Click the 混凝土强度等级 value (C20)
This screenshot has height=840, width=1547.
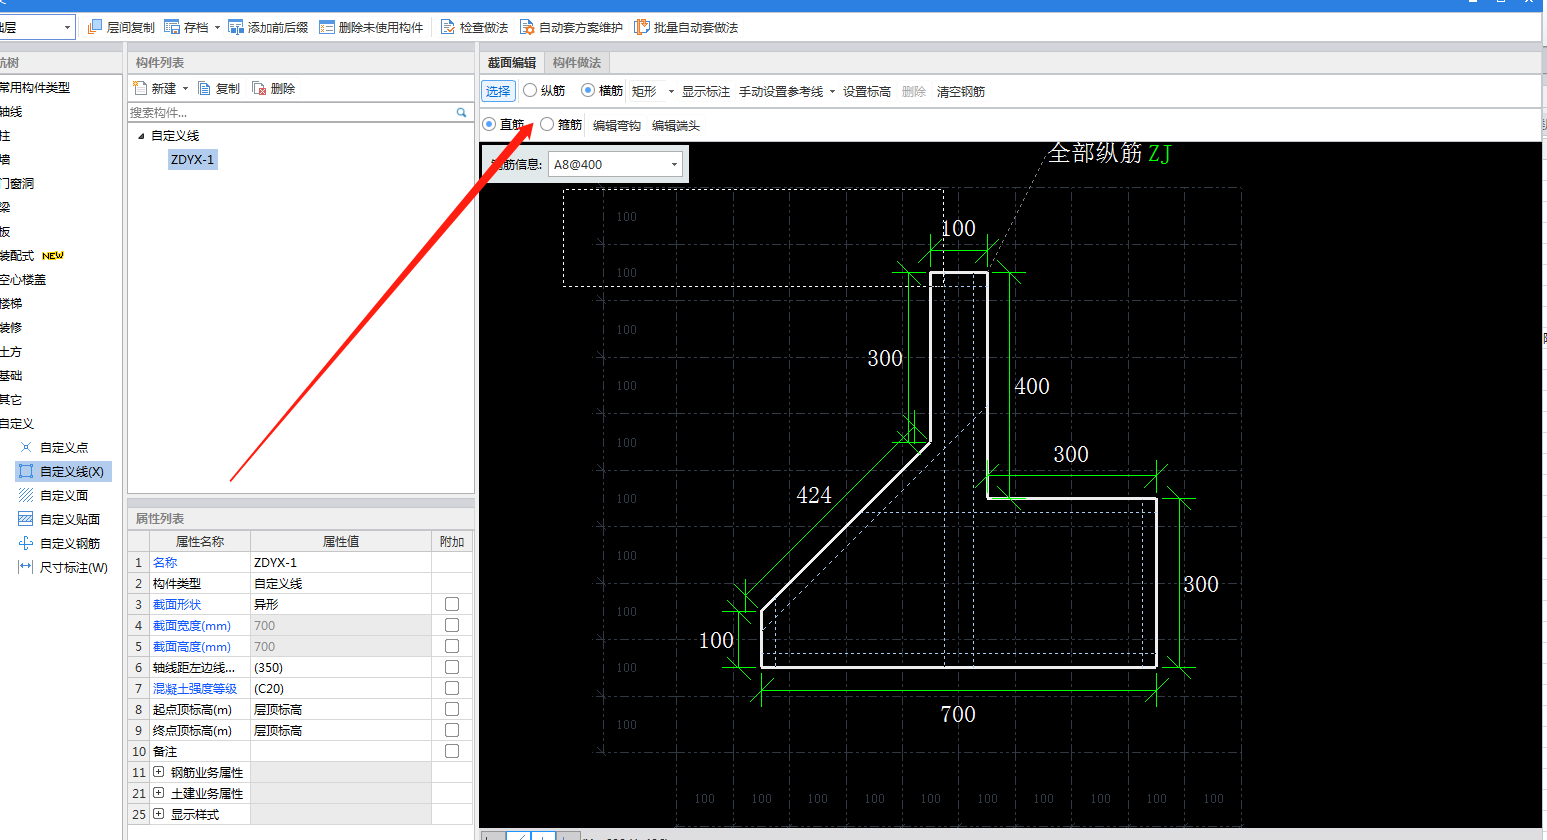[x=341, y=688]
